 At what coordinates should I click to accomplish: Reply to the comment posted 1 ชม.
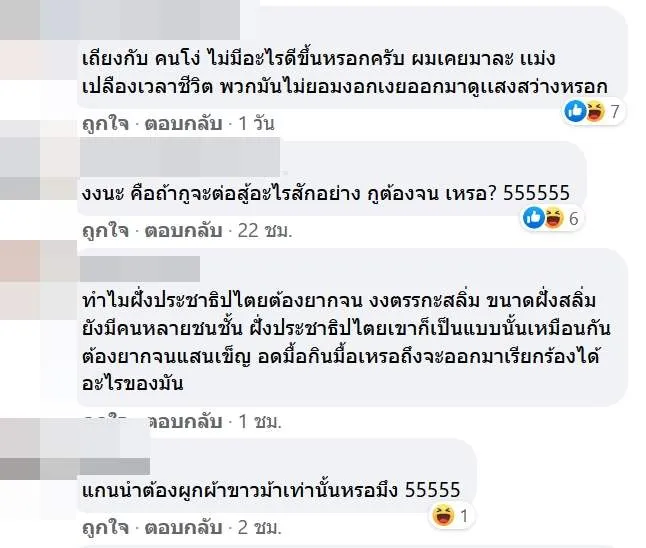click(x=184, y=421)
